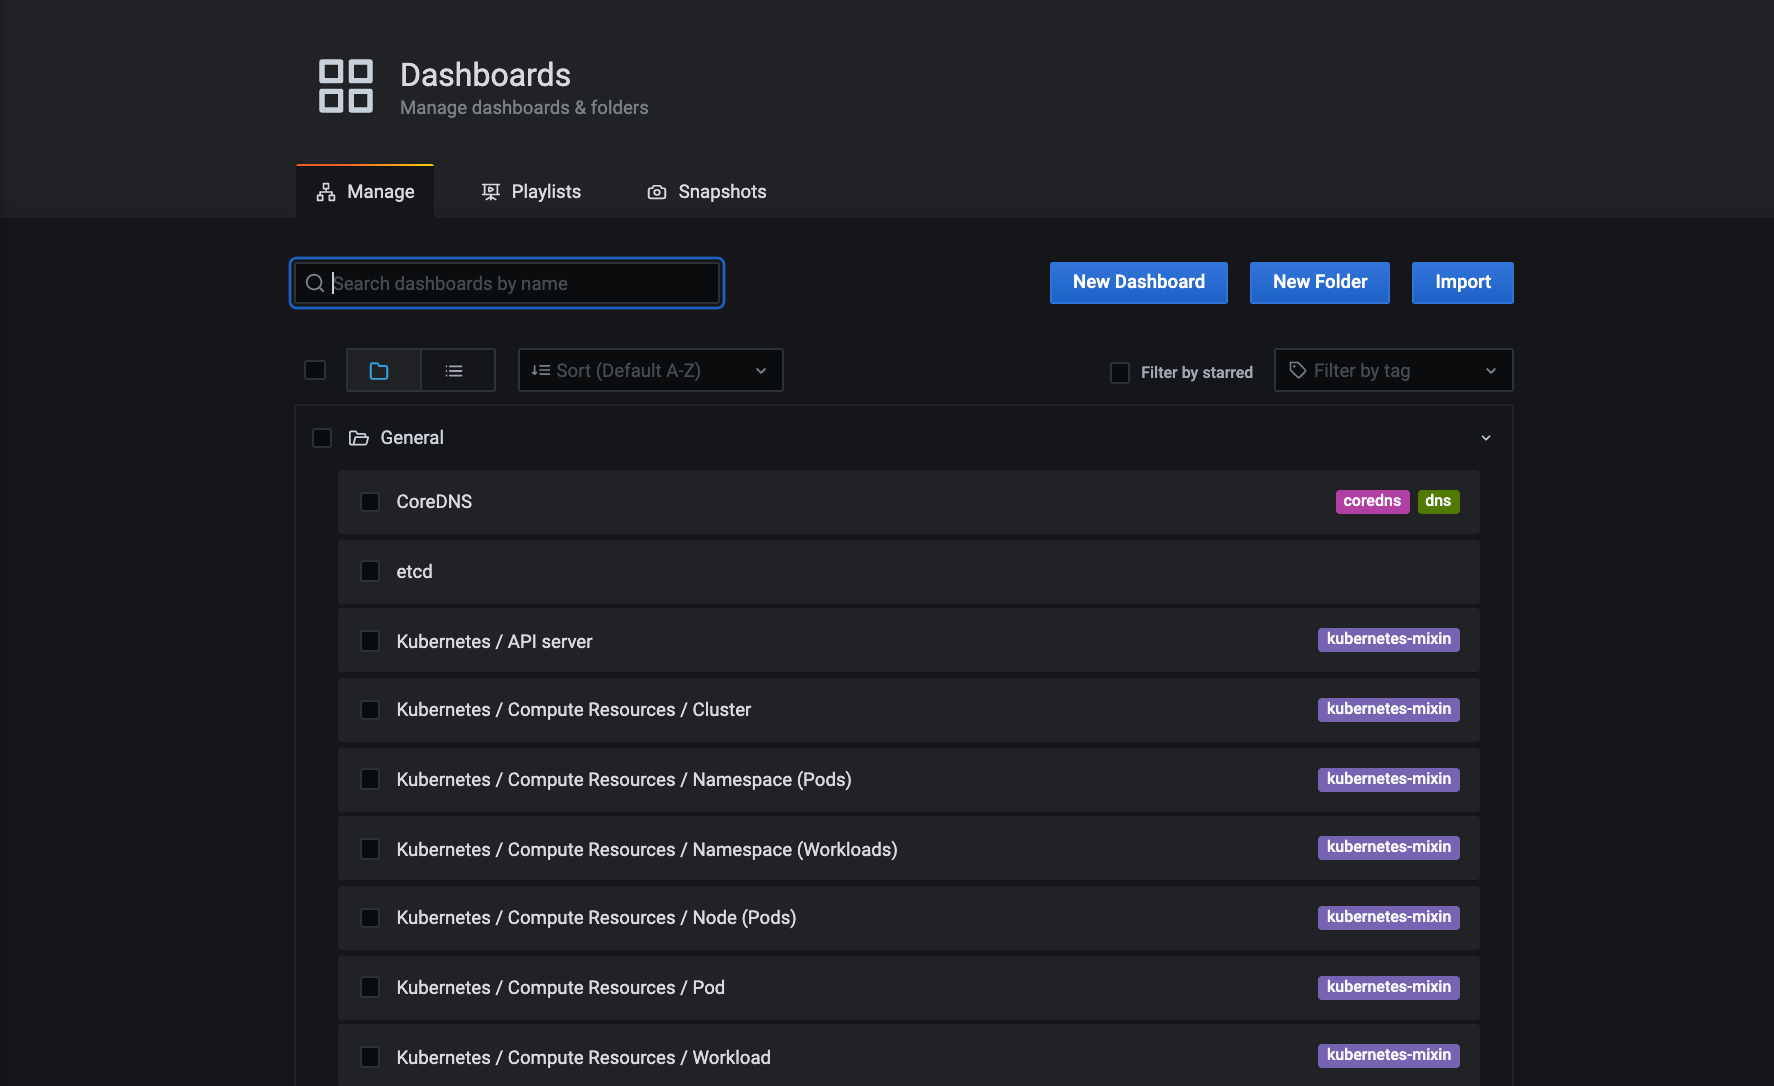The image size is (1774, 1086).
Task: Click kubernetes-mixin tag on Cluster row
Action: click(x=1389, y=710)
